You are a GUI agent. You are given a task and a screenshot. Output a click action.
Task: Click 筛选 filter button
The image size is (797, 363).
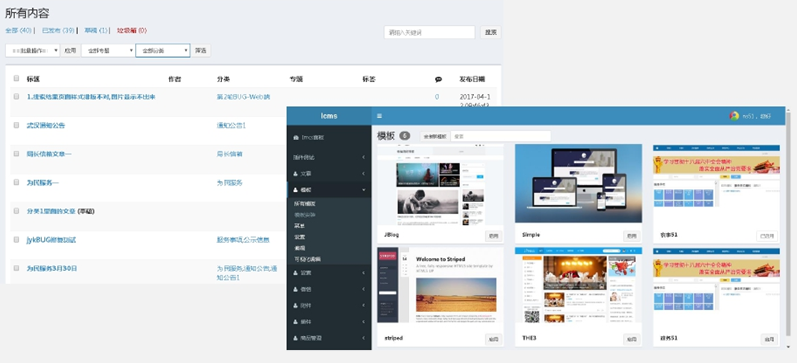(201, 50)
